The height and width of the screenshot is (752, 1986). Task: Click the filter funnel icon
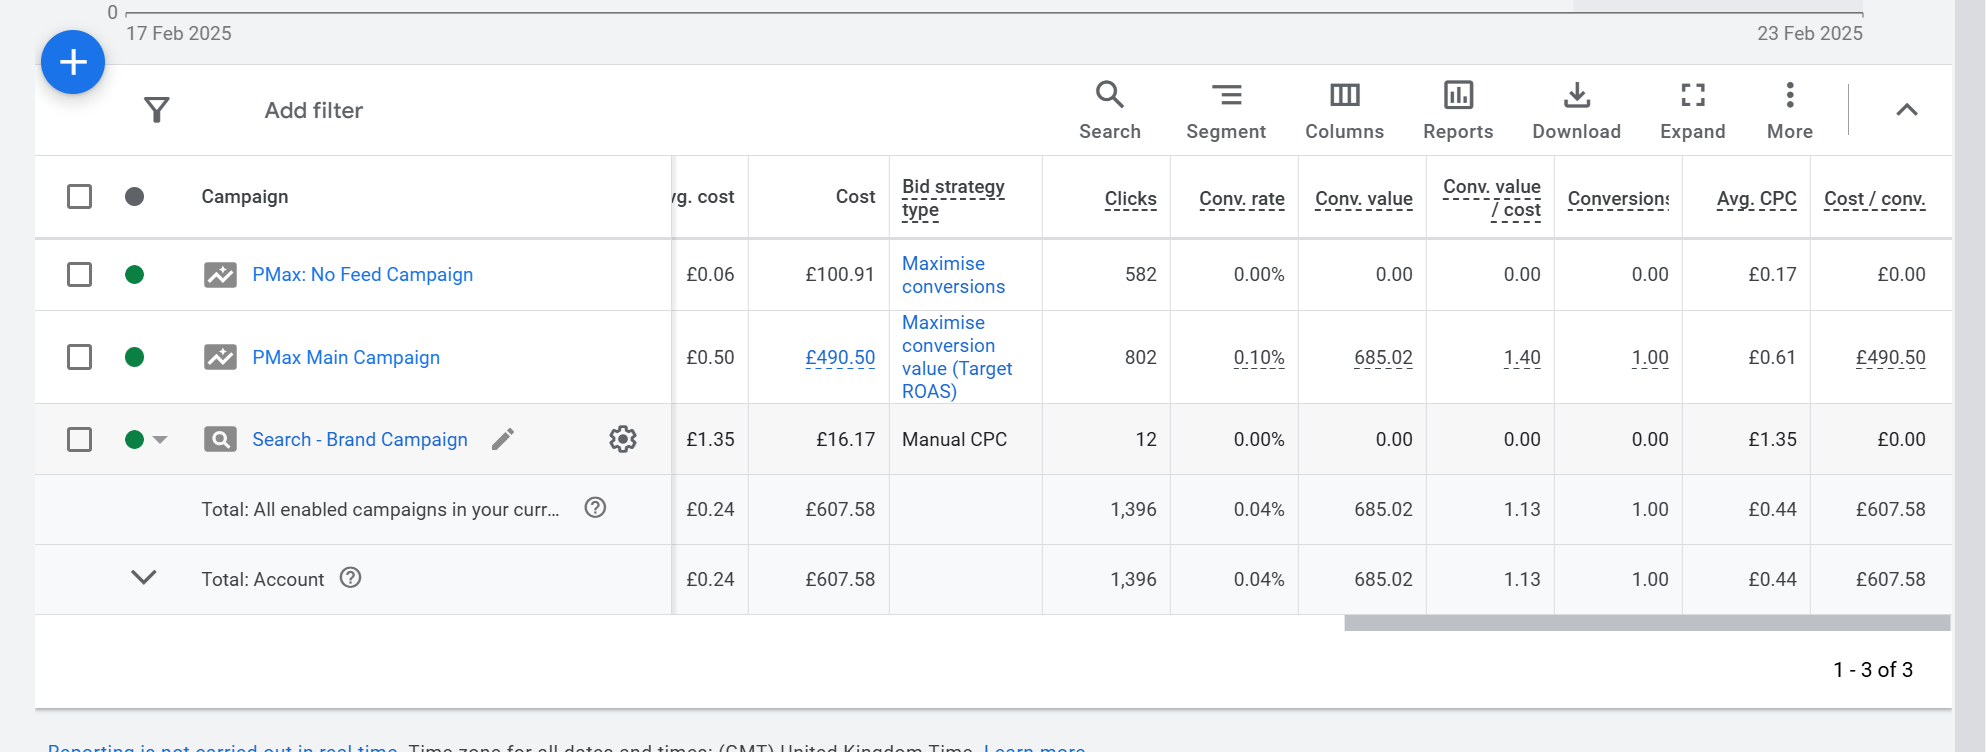157,110
